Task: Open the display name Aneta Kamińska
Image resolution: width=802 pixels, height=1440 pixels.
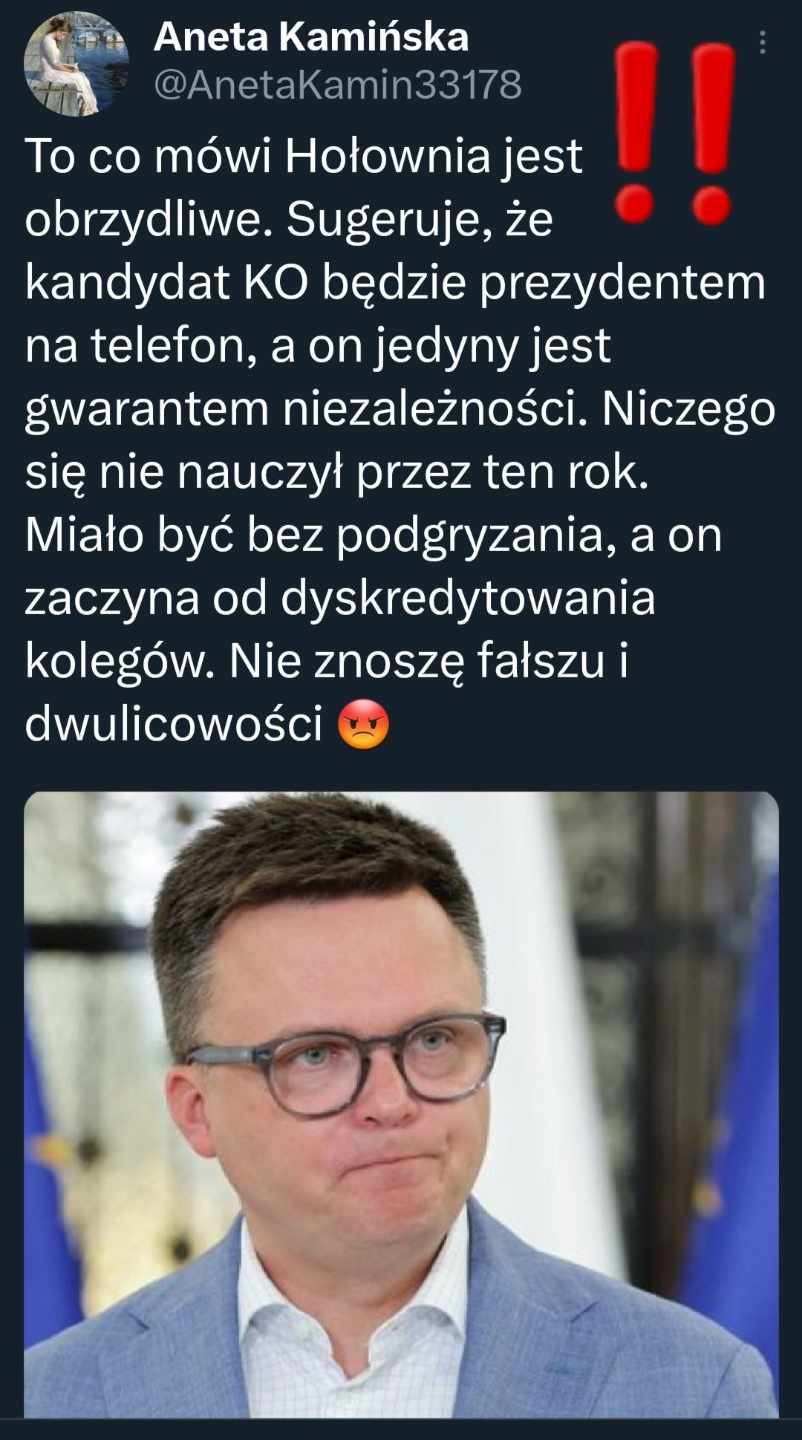Action: point(311,37)
